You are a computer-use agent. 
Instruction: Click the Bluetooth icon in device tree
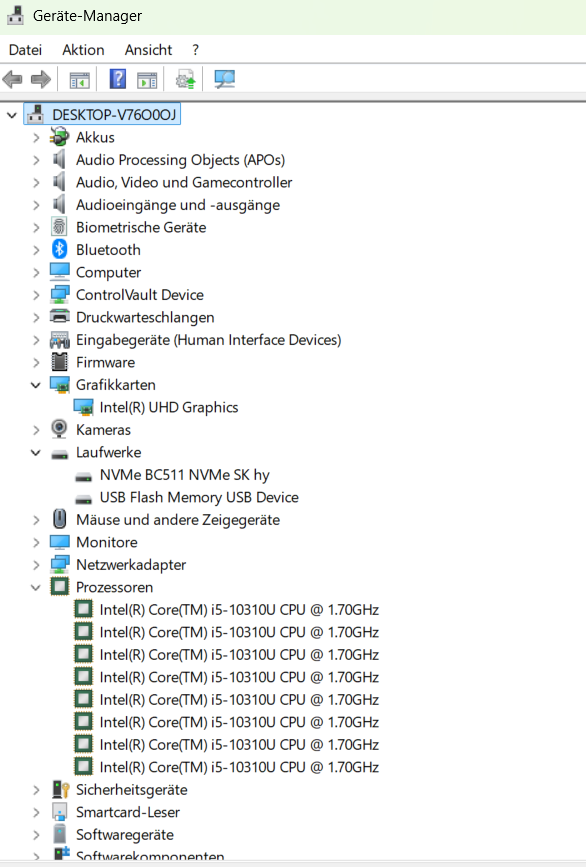pyautogui.click(x=60, y=249)
